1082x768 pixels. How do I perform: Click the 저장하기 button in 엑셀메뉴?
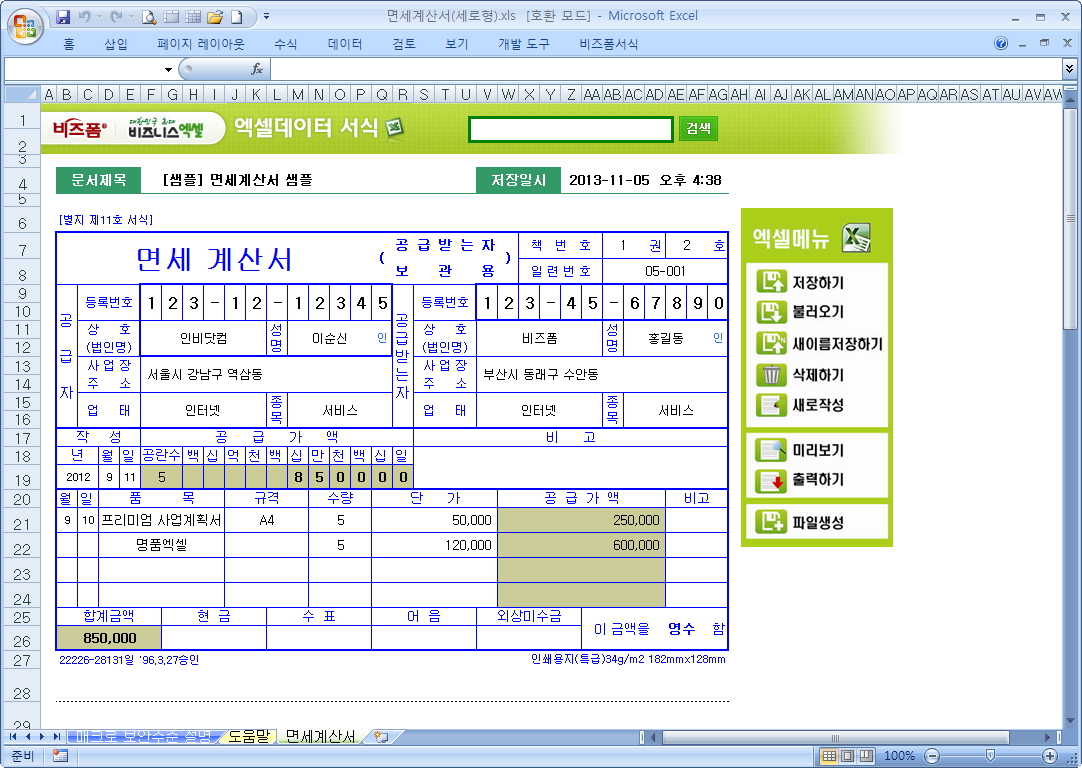click(x=817, y=282)
